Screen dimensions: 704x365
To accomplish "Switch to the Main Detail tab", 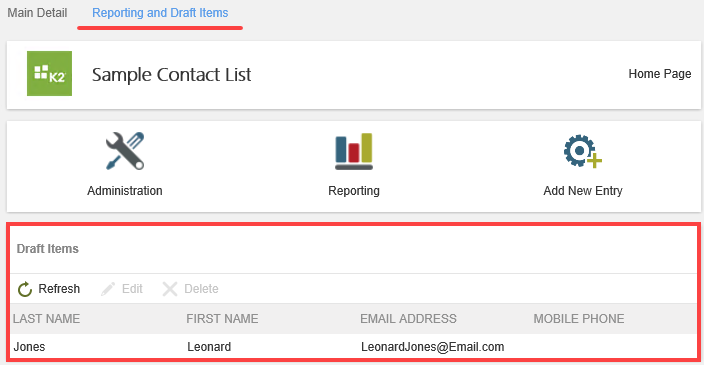I will tap(37, 13).
